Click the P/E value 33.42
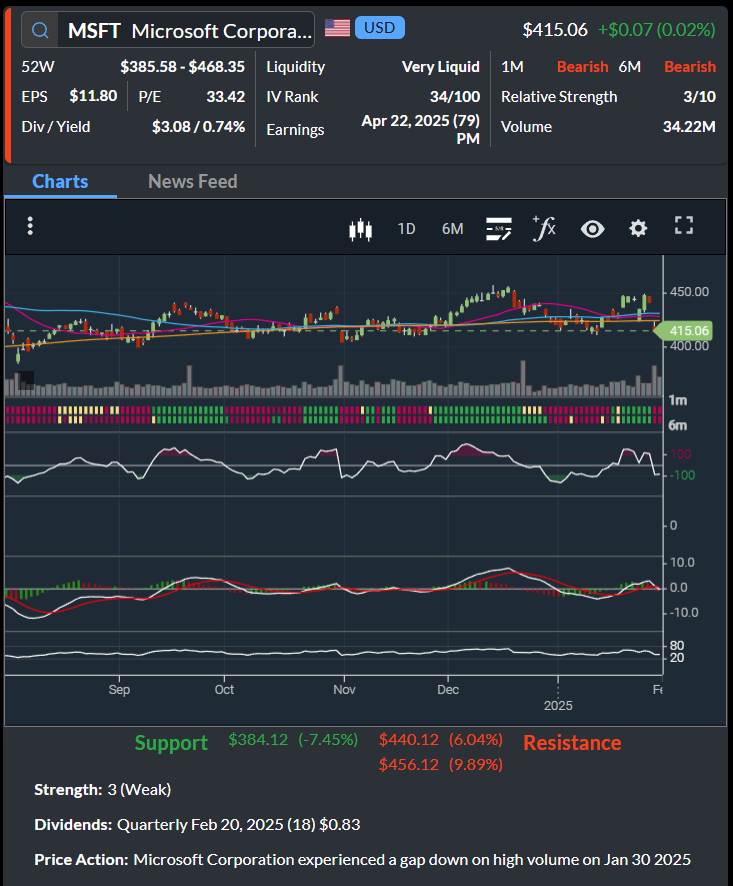 225,97
